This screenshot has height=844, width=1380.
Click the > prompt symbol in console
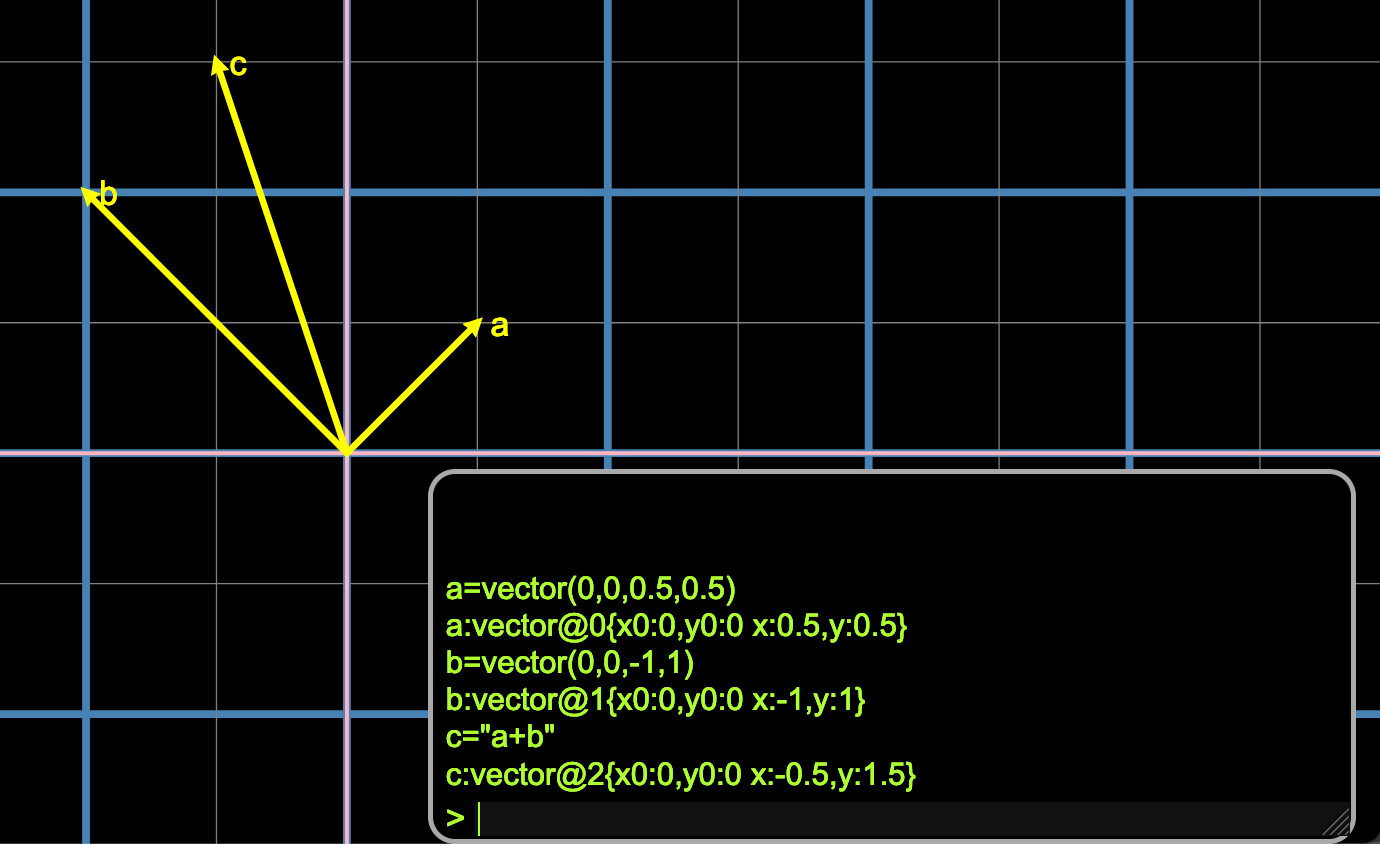click(x=456, y=818)
